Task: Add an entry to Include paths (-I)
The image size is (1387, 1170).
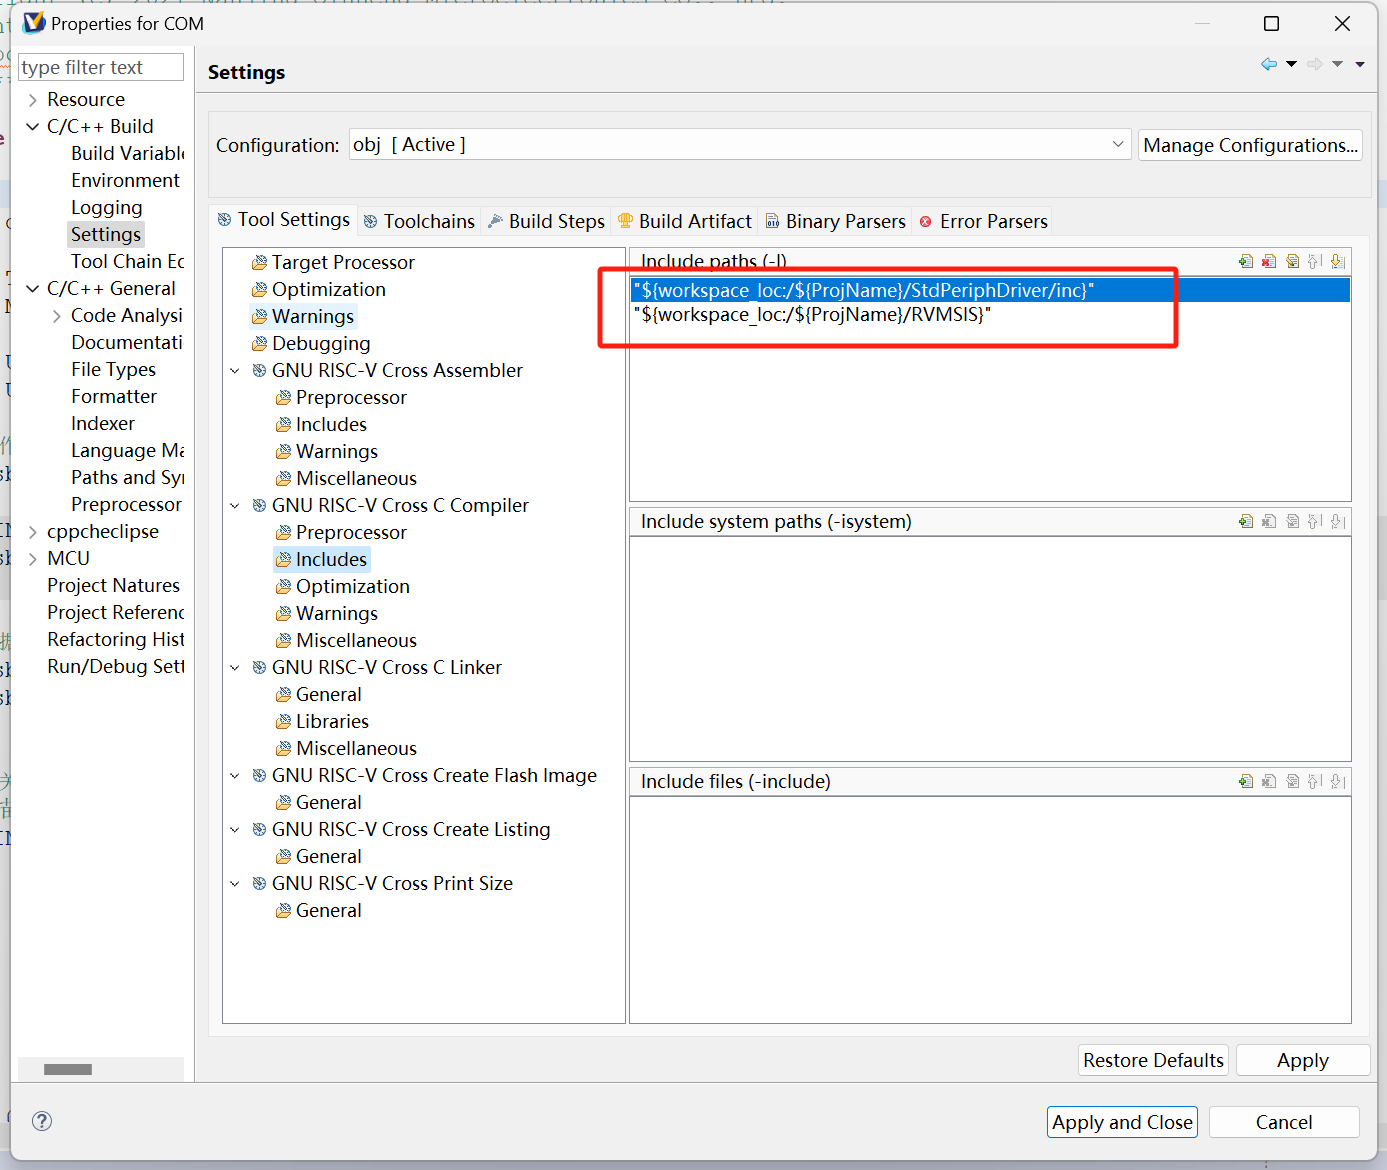Action: tap(1246, 261)
